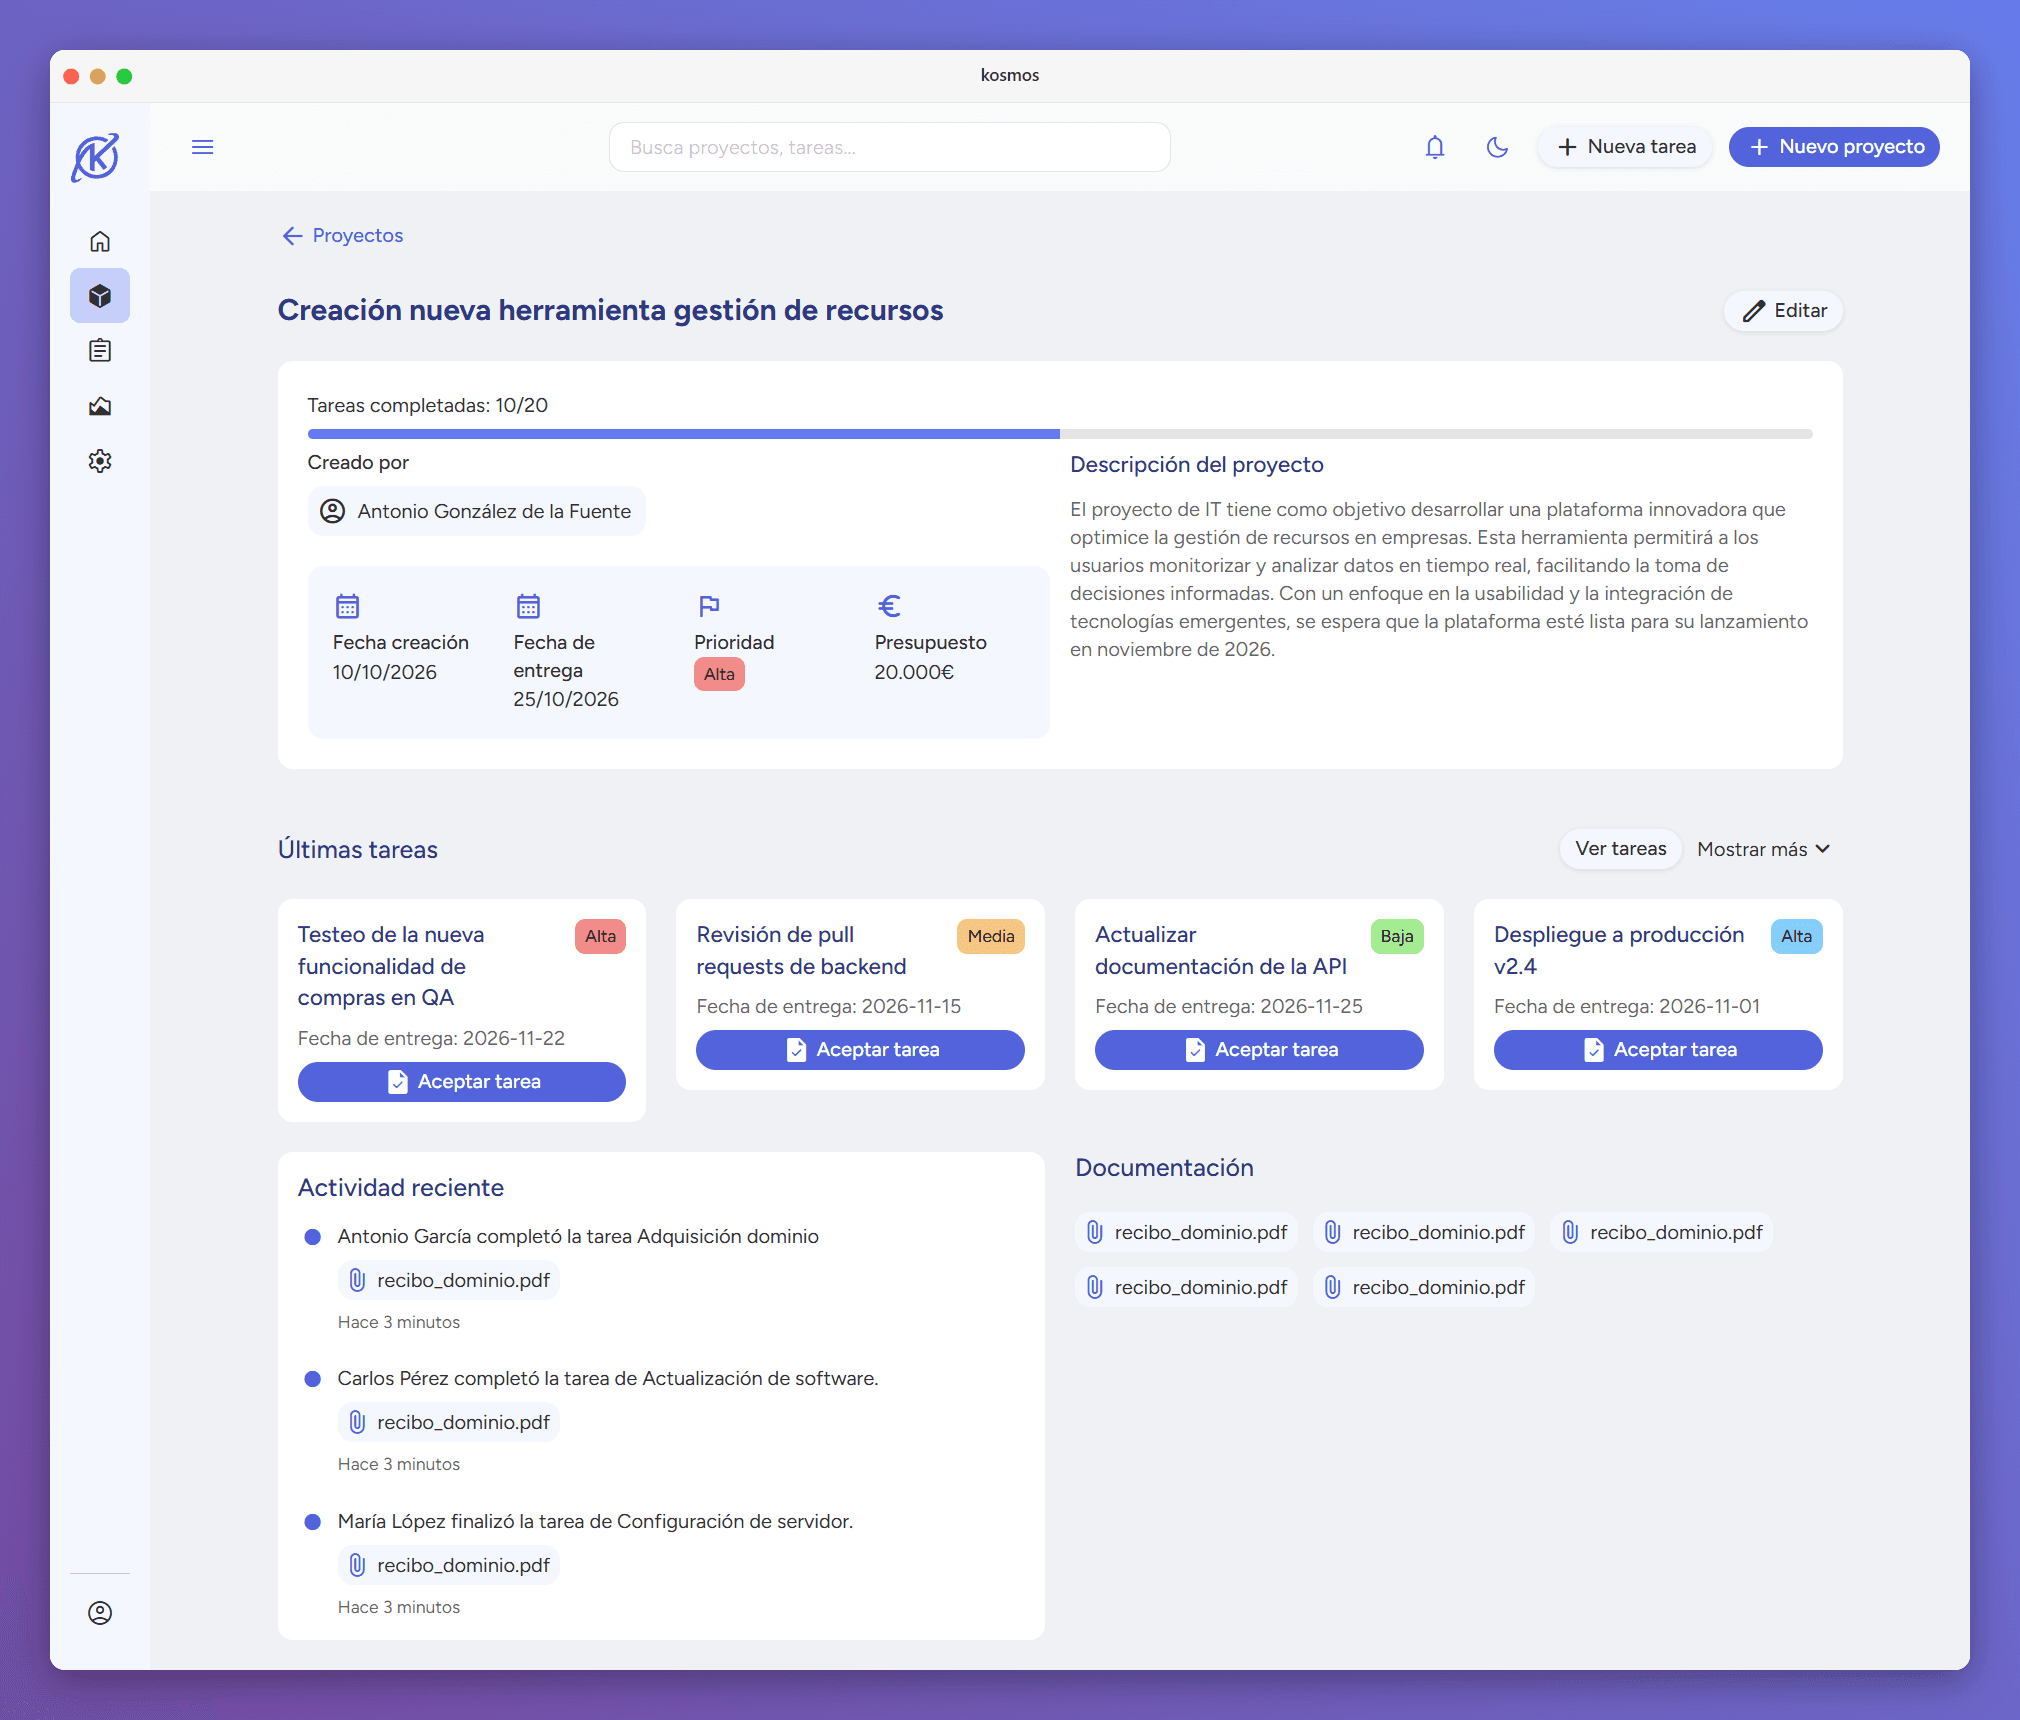Screen dimensions: 2020x1720
Task: Open first recibo_dominio.pdf in Documentación
Action: (x=1187, y=1232)
